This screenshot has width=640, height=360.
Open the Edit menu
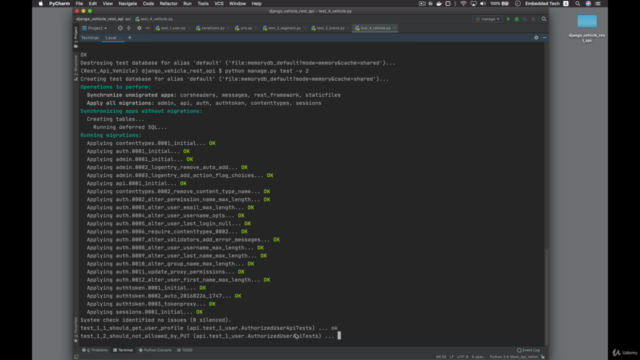tap(93, 4)
